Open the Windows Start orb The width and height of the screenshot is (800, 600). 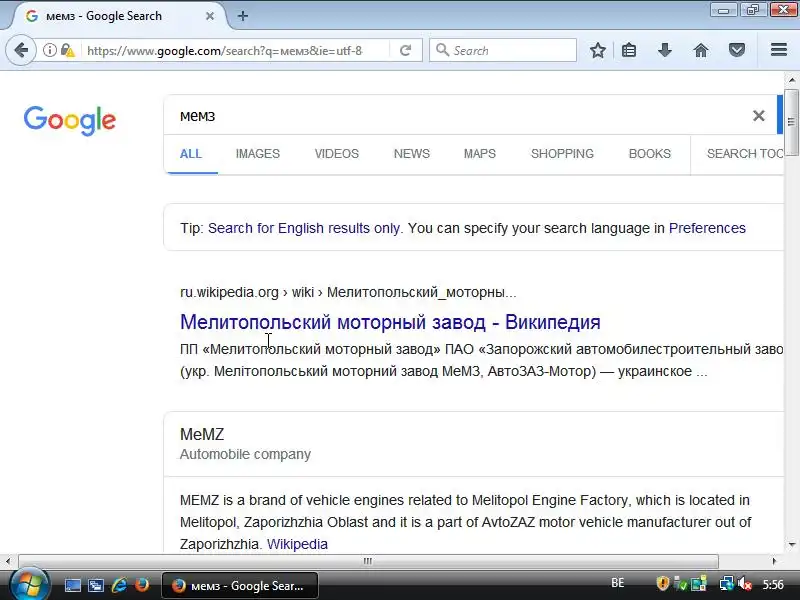click(29, 585)
